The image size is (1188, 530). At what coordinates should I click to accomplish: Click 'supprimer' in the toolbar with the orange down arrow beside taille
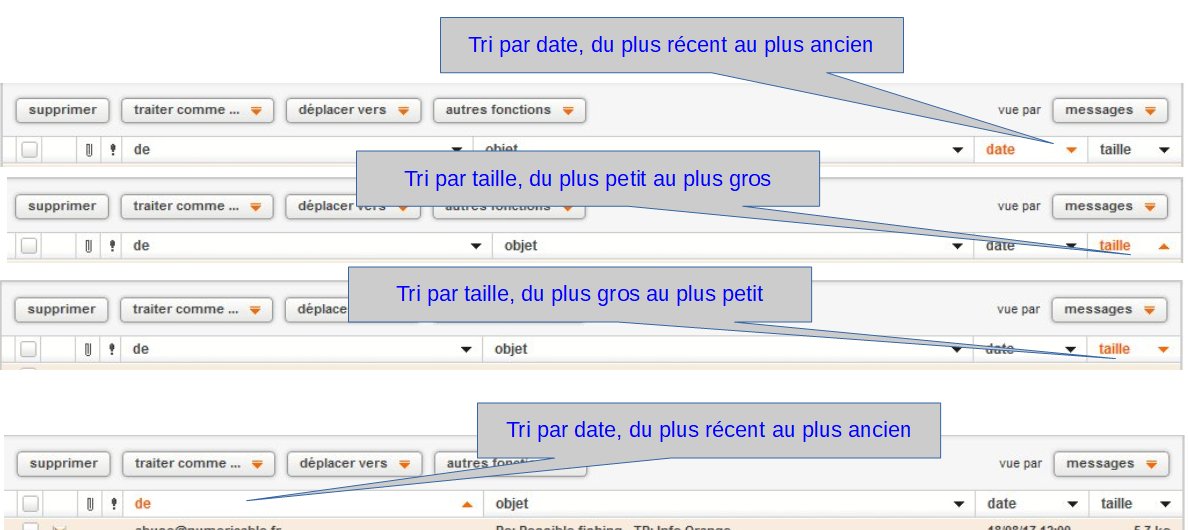point(62,310)
